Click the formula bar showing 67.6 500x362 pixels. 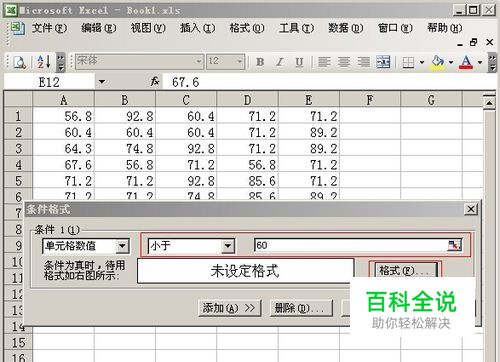coord(328,82)
